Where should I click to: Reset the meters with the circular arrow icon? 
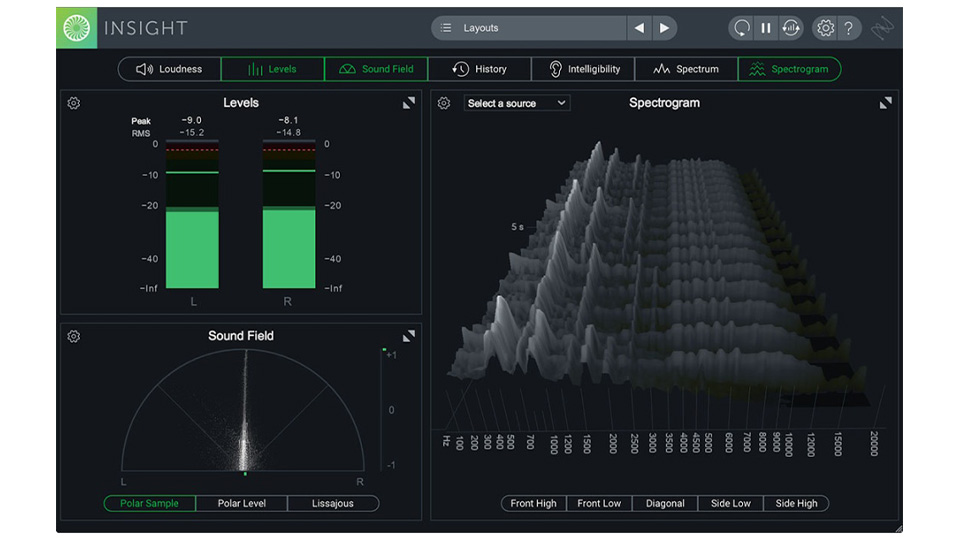741,28
